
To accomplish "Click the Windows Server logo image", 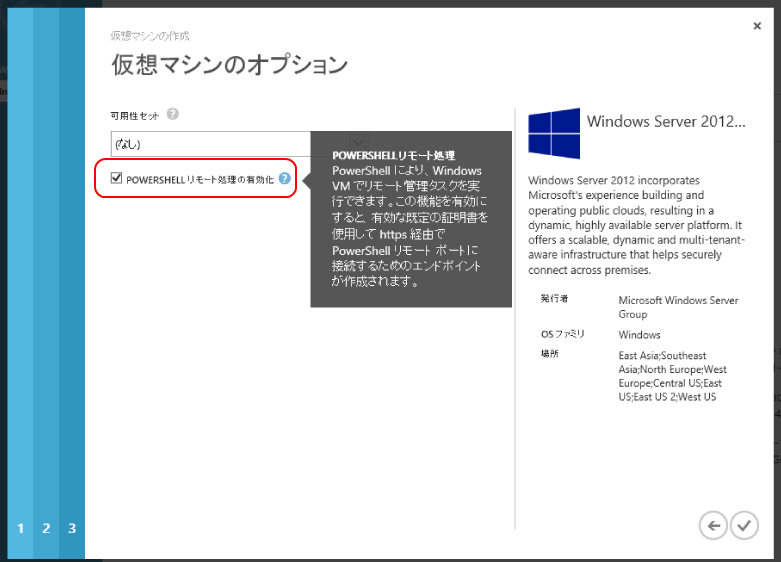I will pyautogui.click(x=554, y=134).
